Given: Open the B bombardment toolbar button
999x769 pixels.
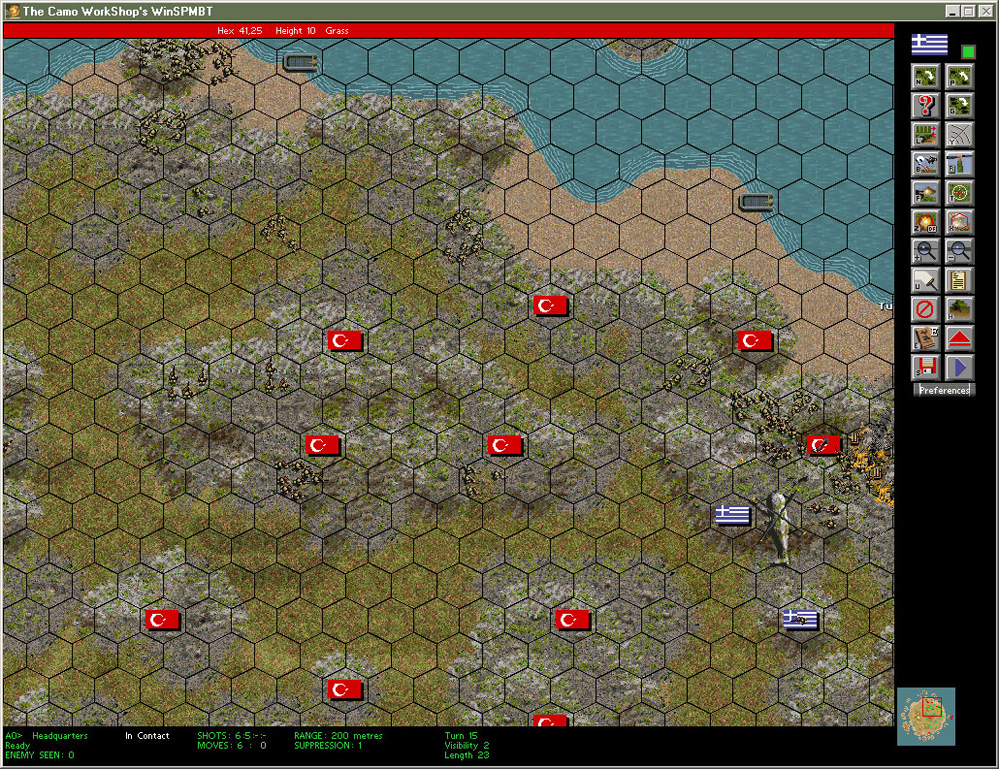Looking at the screenshot, I should point(925,163).
